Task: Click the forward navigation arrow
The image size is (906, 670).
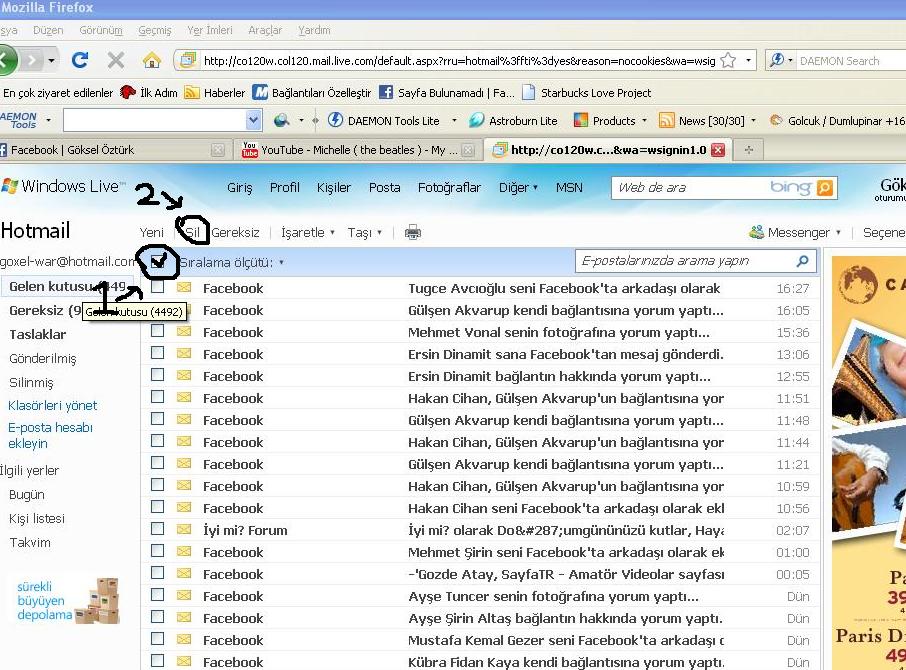Action: [x=33, y=59]
